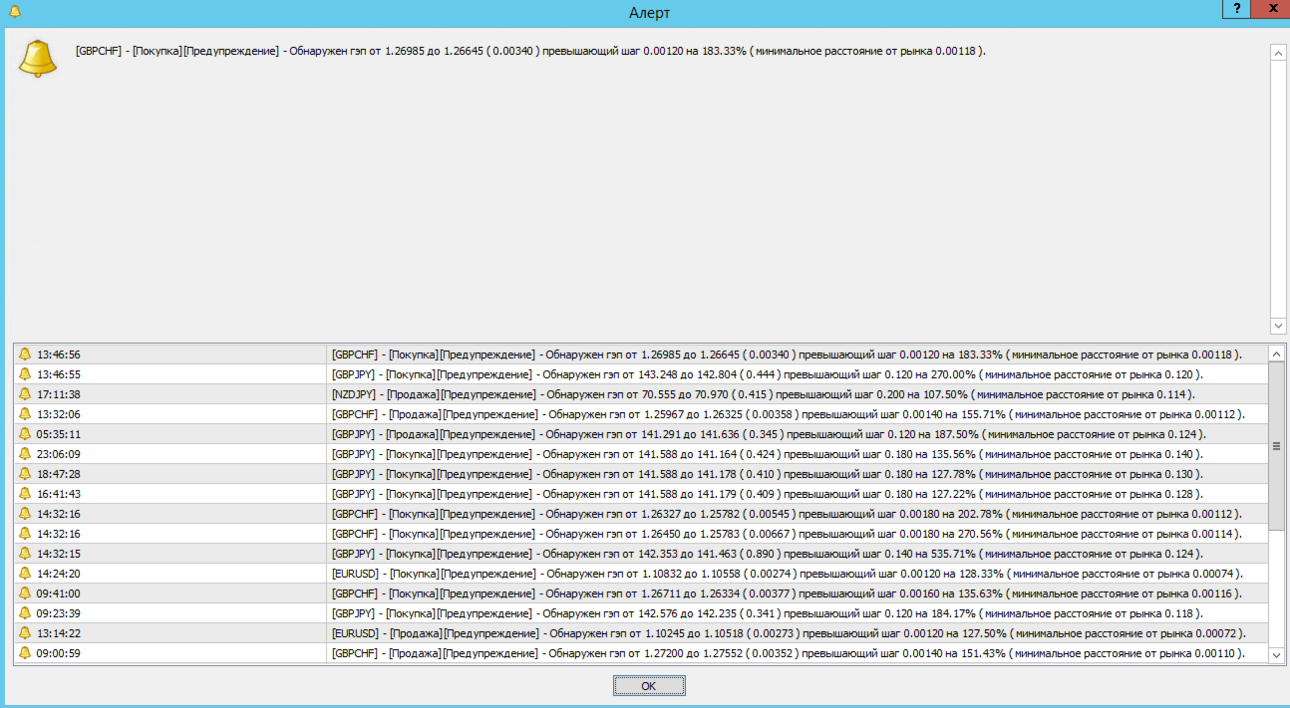Click the bell icon beside 23:06:09
This screenshot has height=708, width=1290.
(x=25, y=454)
